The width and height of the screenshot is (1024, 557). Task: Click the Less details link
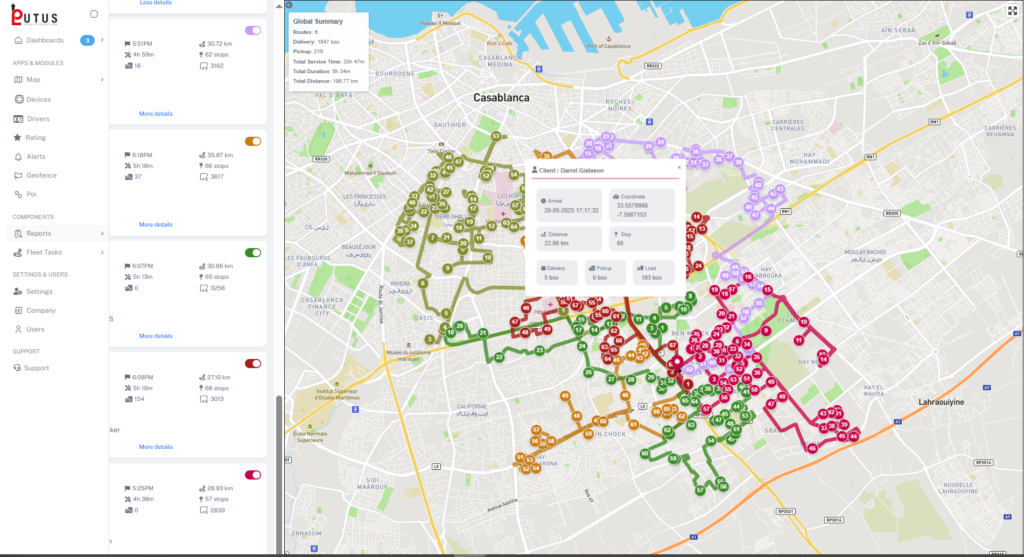[x=155, y=3]
